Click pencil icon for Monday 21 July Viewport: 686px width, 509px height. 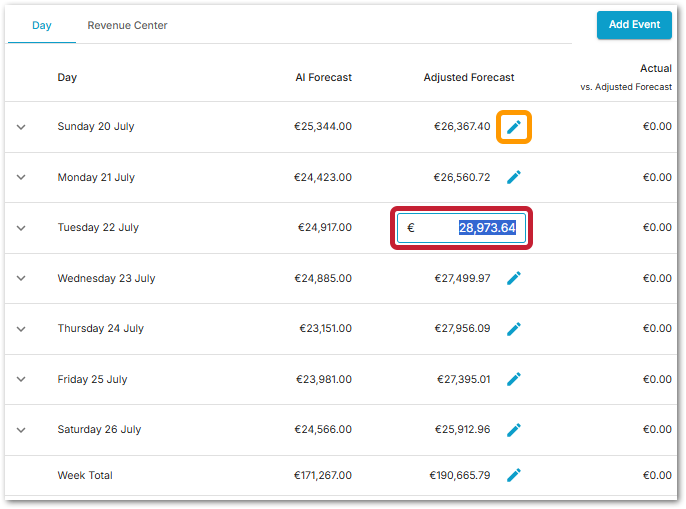click(x=514, y=177)
